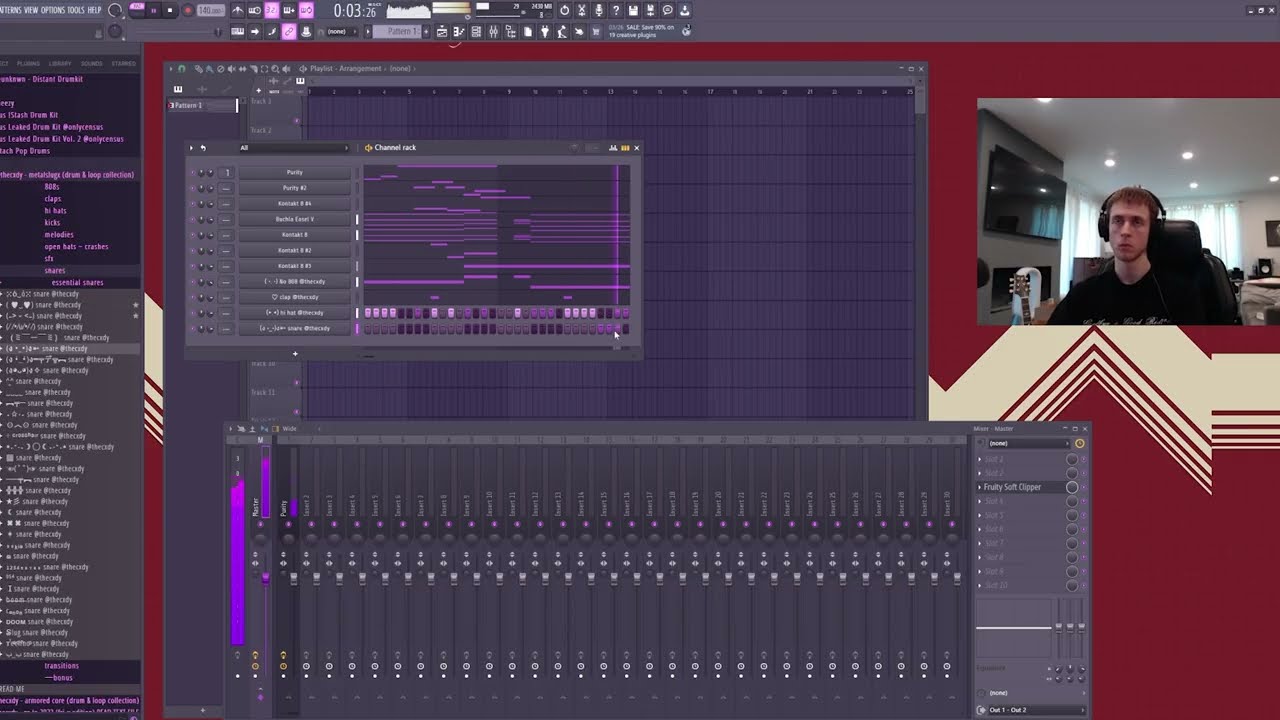Mute the snare @thecxdy channel LED

coord(193,328)
